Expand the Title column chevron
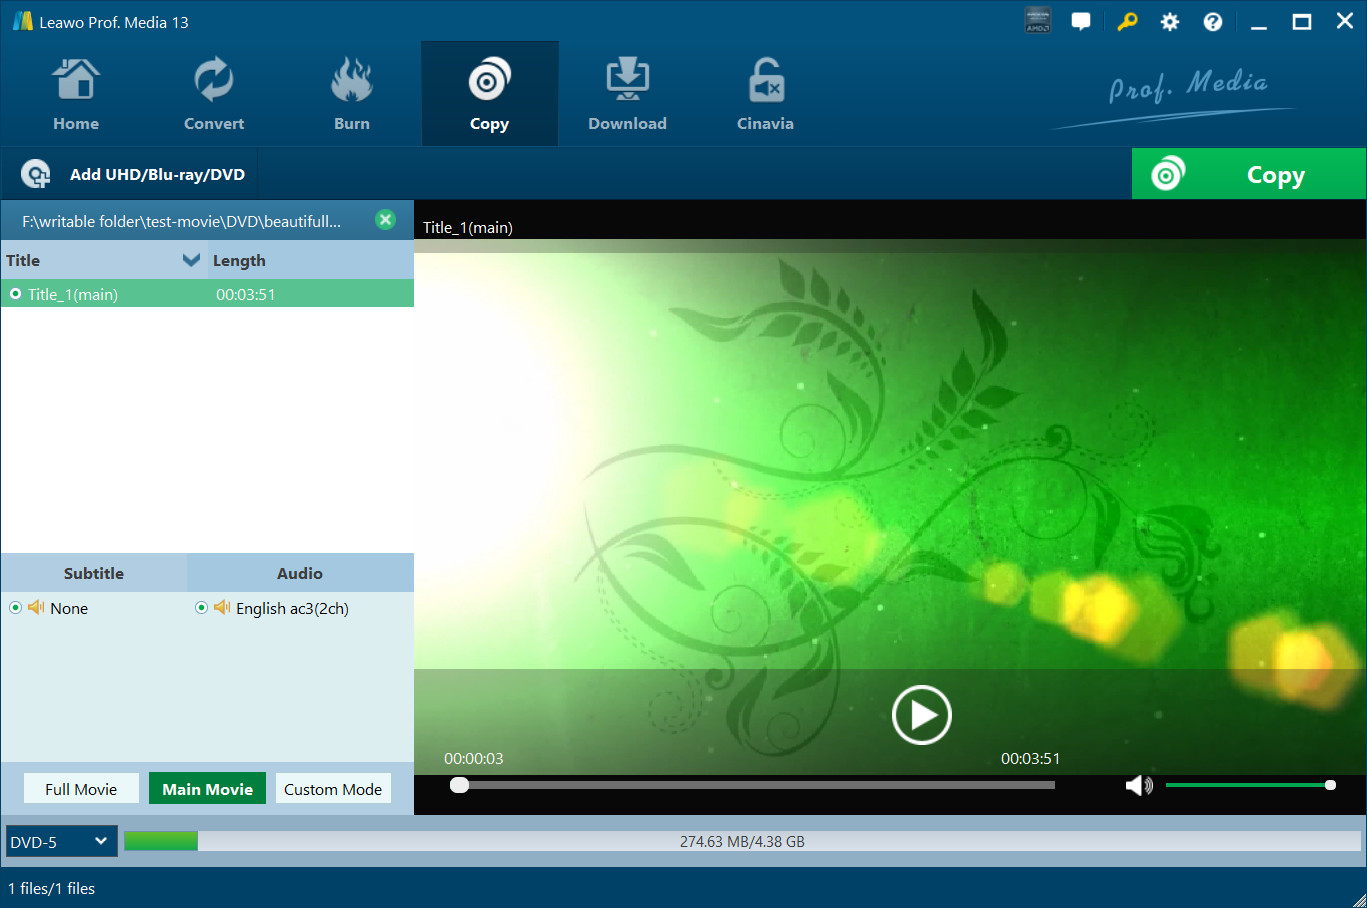The height and width of the screenshot is (908, 1367). [x=191, y=260]
